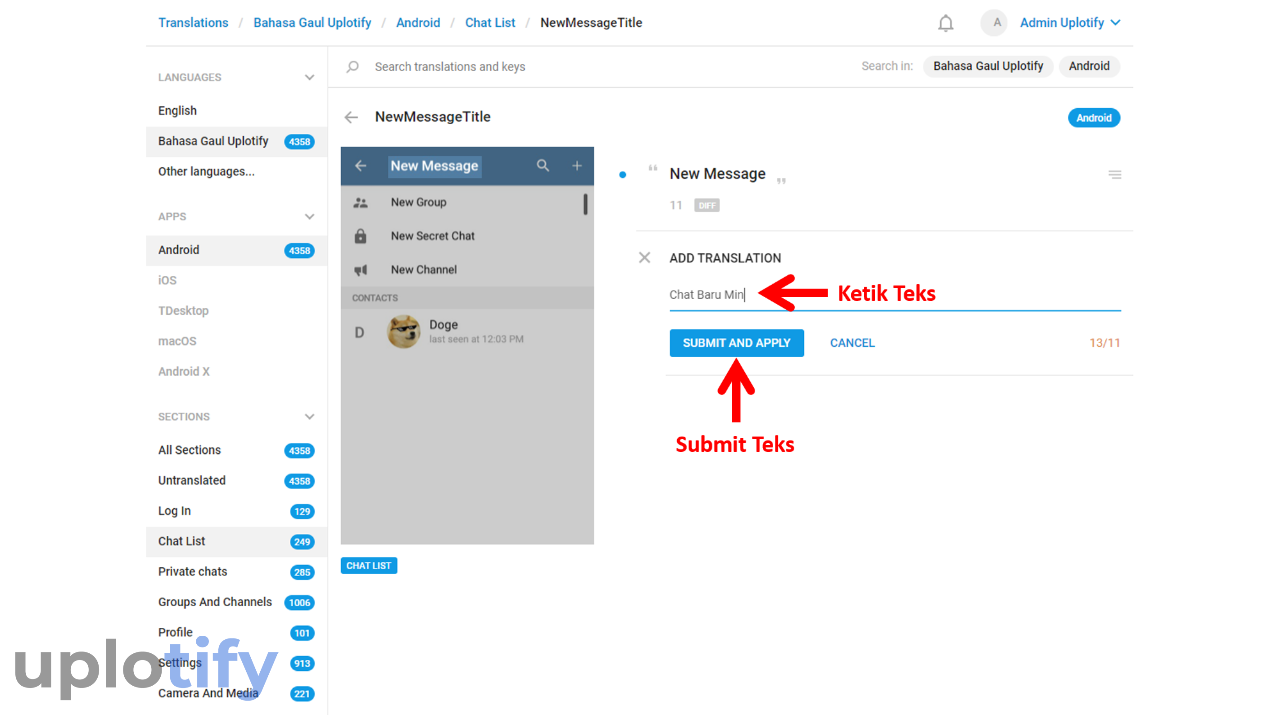Image resolution: width=1280 pixels, height=715 pixels.
Task: Open Untranslated section
Action: pos(236,480)
